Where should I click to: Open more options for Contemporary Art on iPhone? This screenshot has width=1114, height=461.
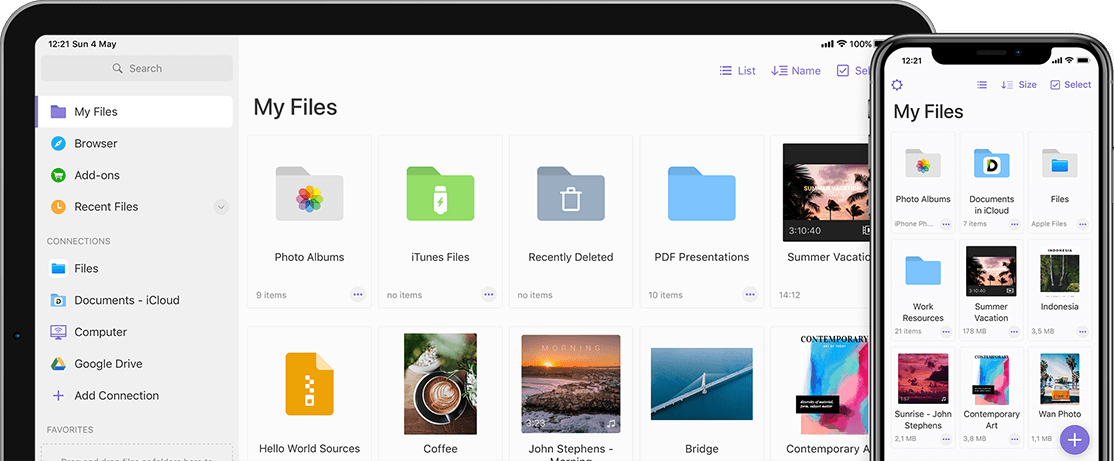[x=1014, y=440]
